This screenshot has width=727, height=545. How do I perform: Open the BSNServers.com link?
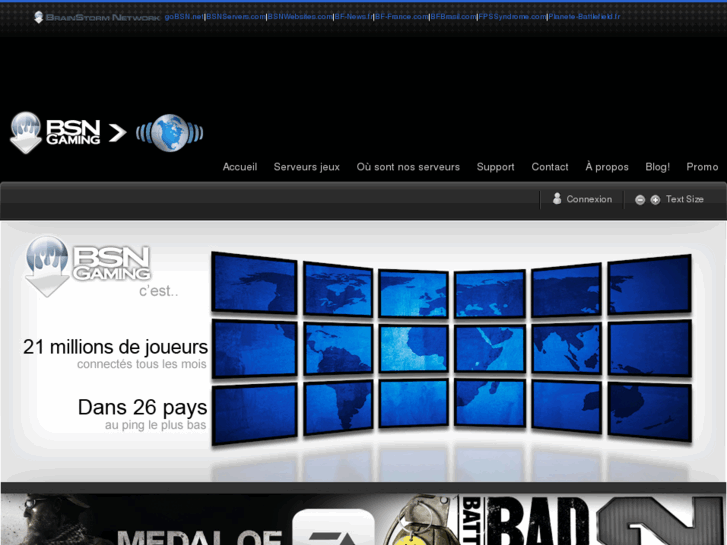236,17
